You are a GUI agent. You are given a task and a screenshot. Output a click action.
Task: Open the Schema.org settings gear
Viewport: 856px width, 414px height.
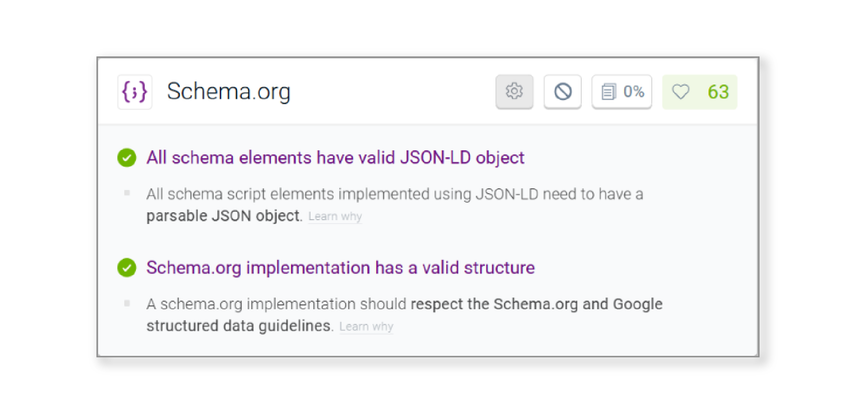tap(514, 92)
